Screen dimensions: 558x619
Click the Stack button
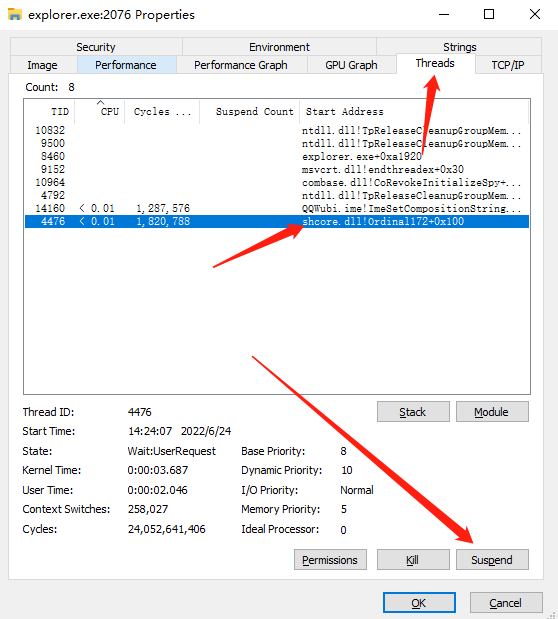coord(413,412)
